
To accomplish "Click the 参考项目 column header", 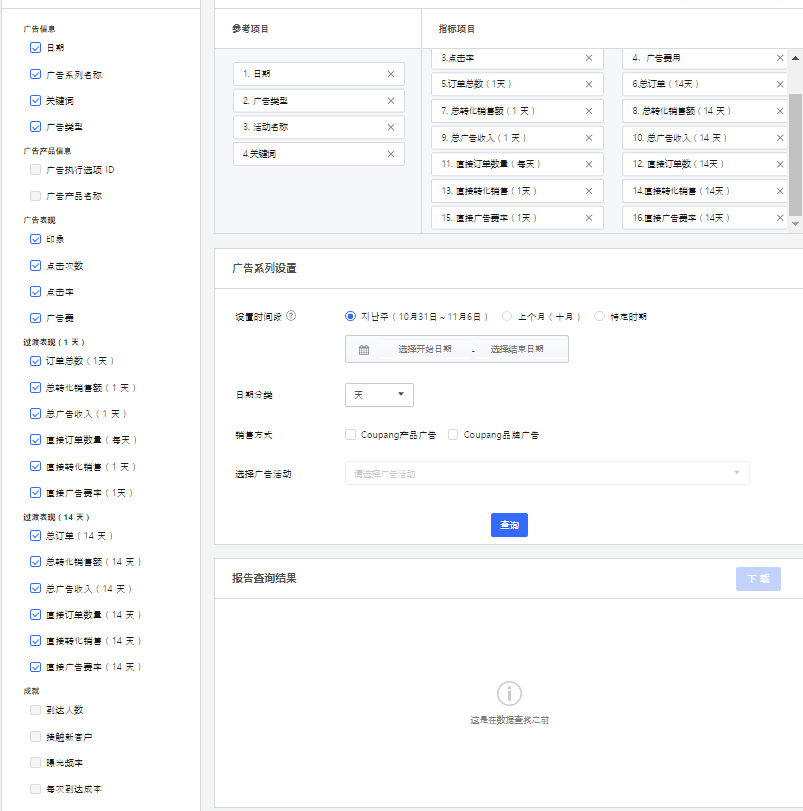I will click(250, 29).
